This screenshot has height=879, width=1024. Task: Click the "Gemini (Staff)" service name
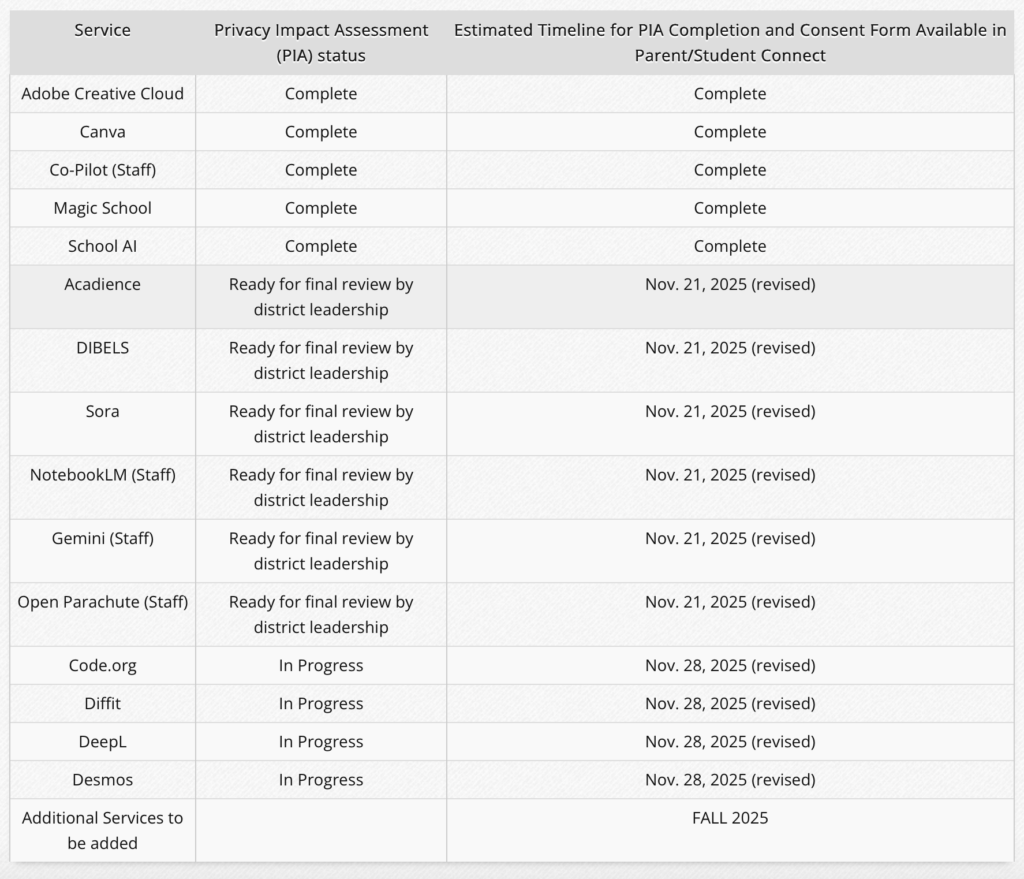pyautogui.click(x=102, y=539)
